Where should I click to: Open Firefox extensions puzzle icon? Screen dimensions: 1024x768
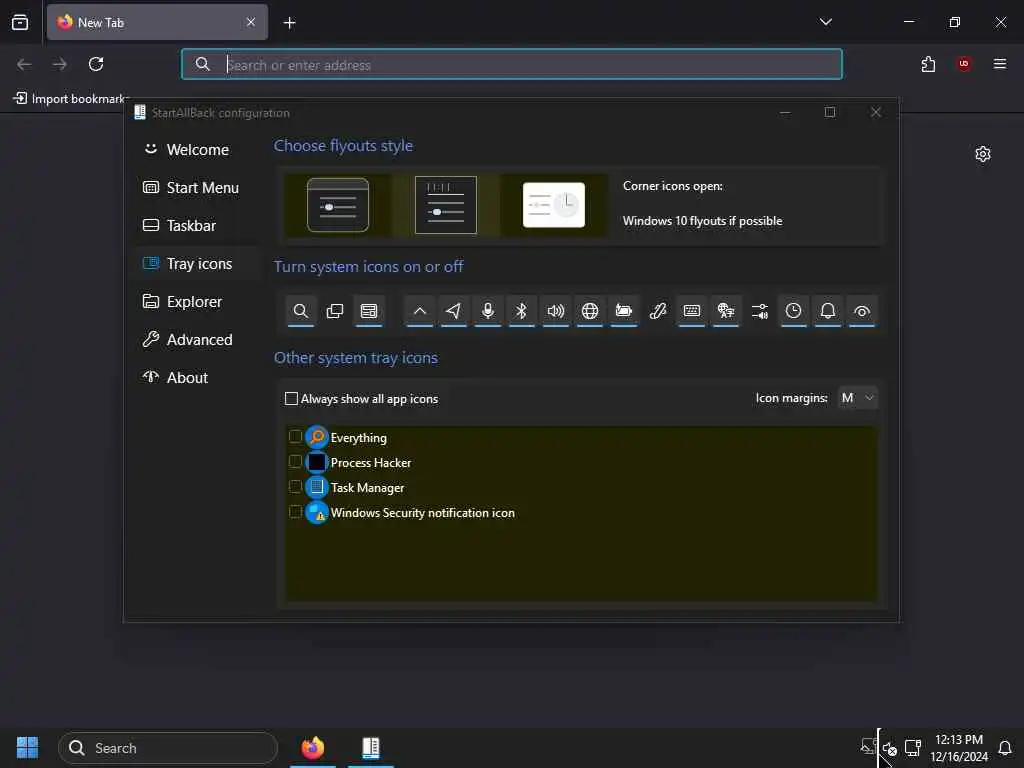click(928, 64)
